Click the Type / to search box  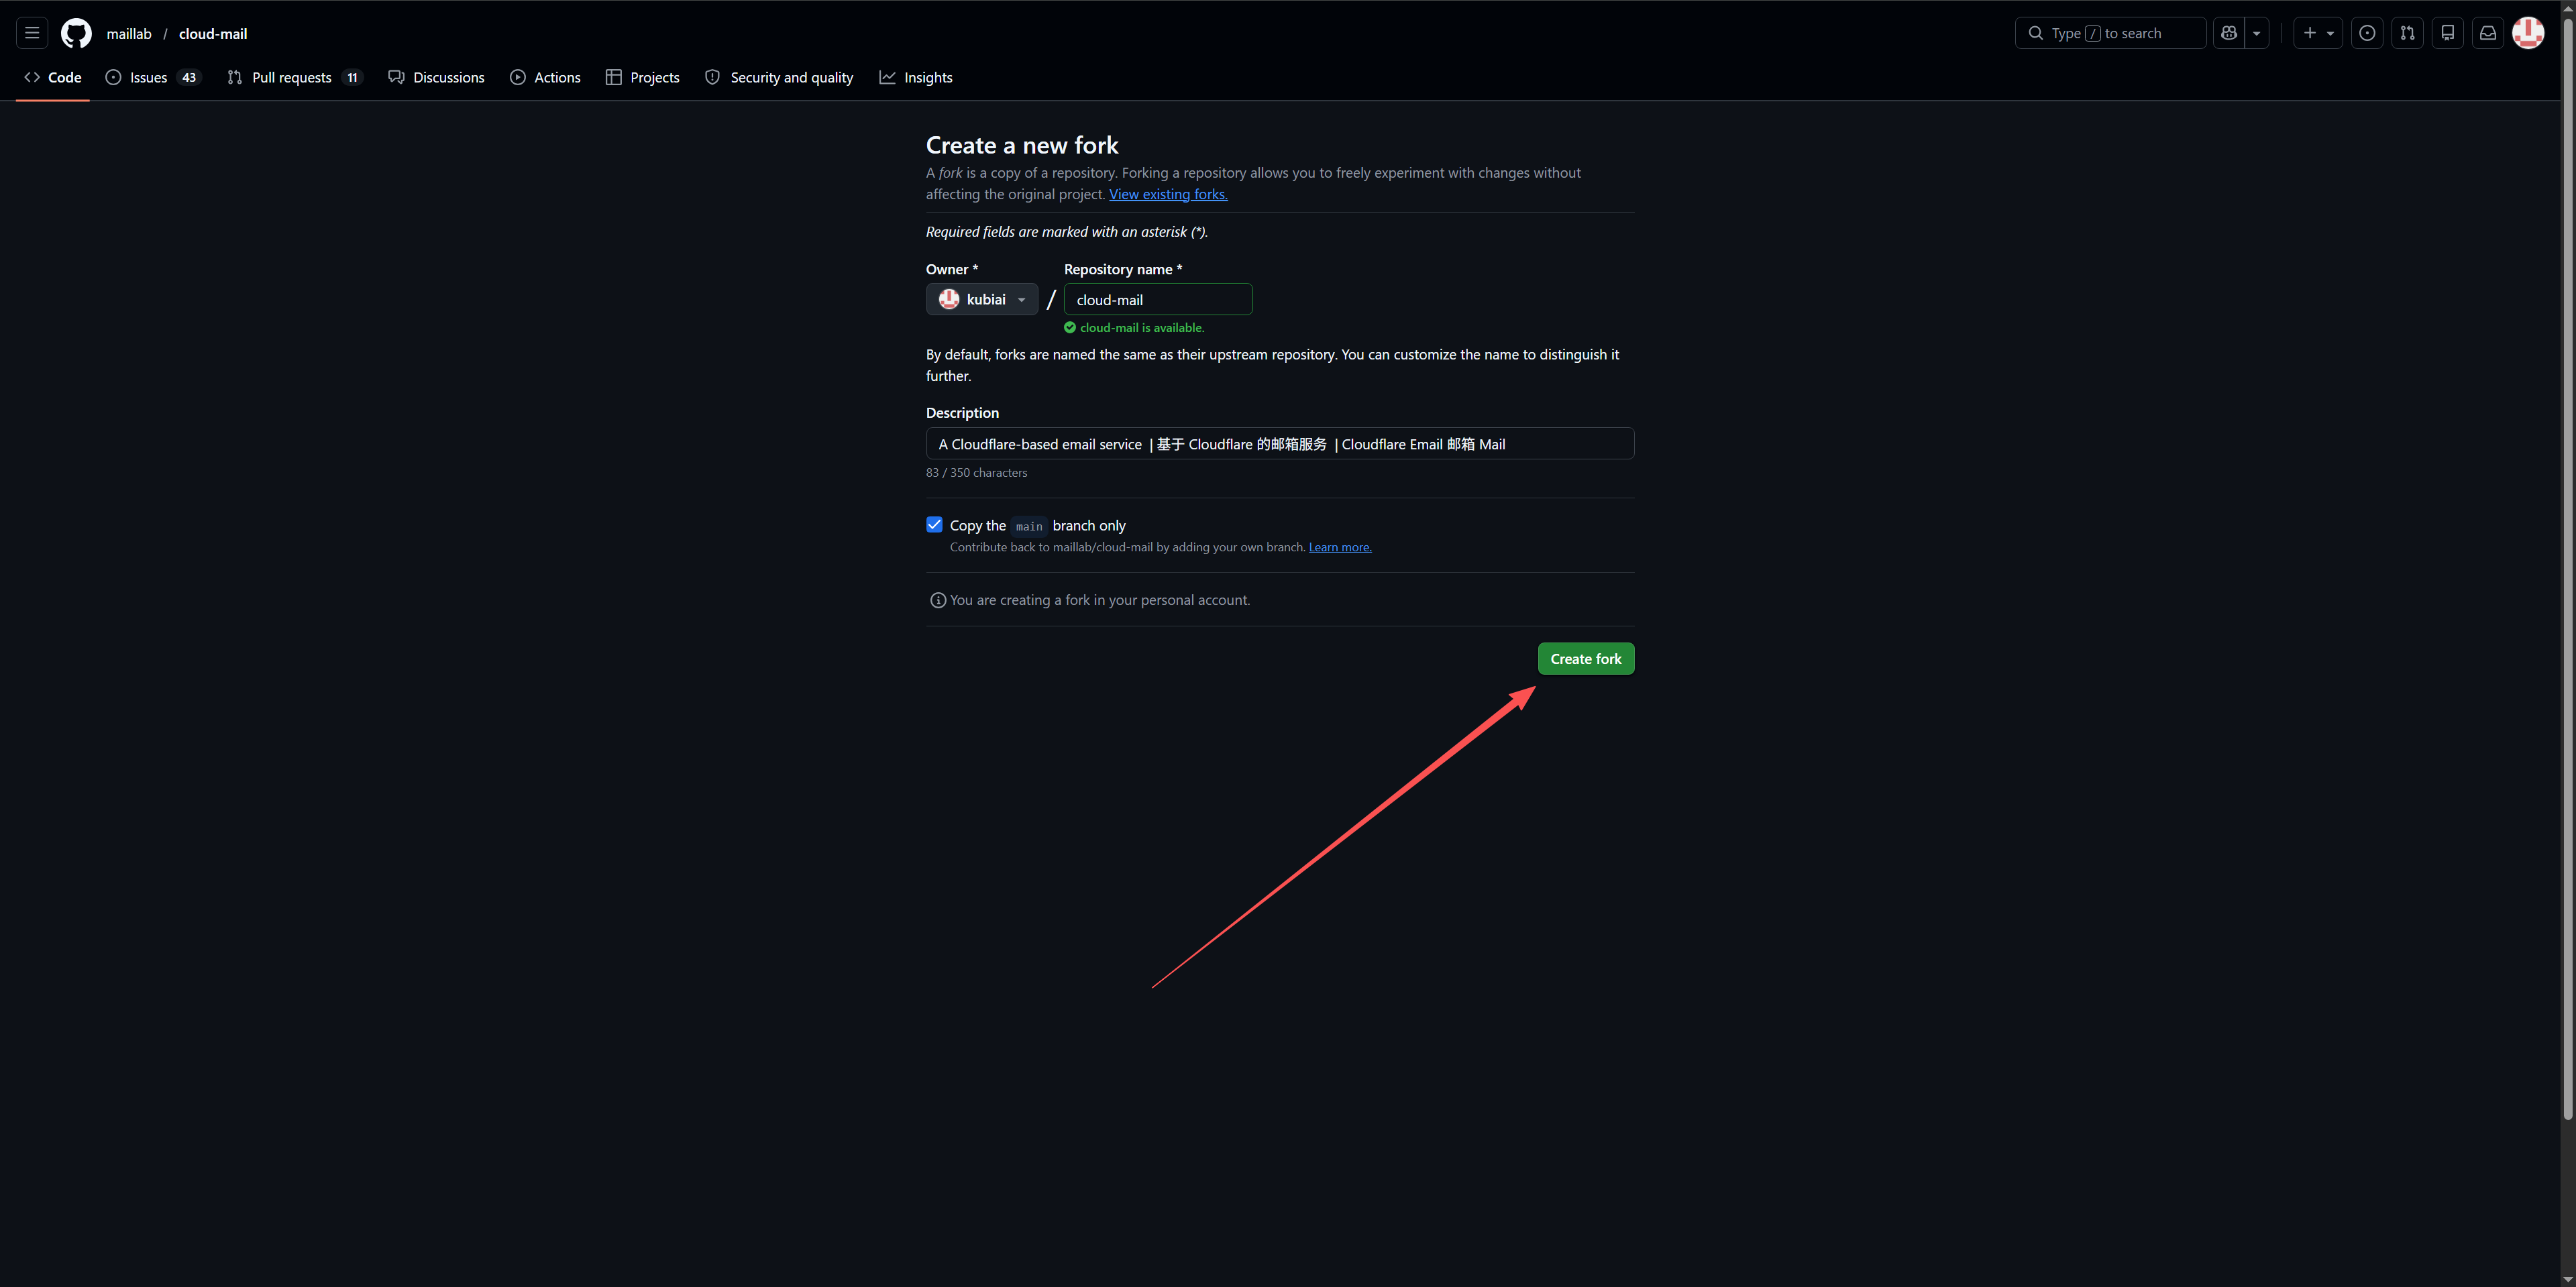[x=2110, y=33]
